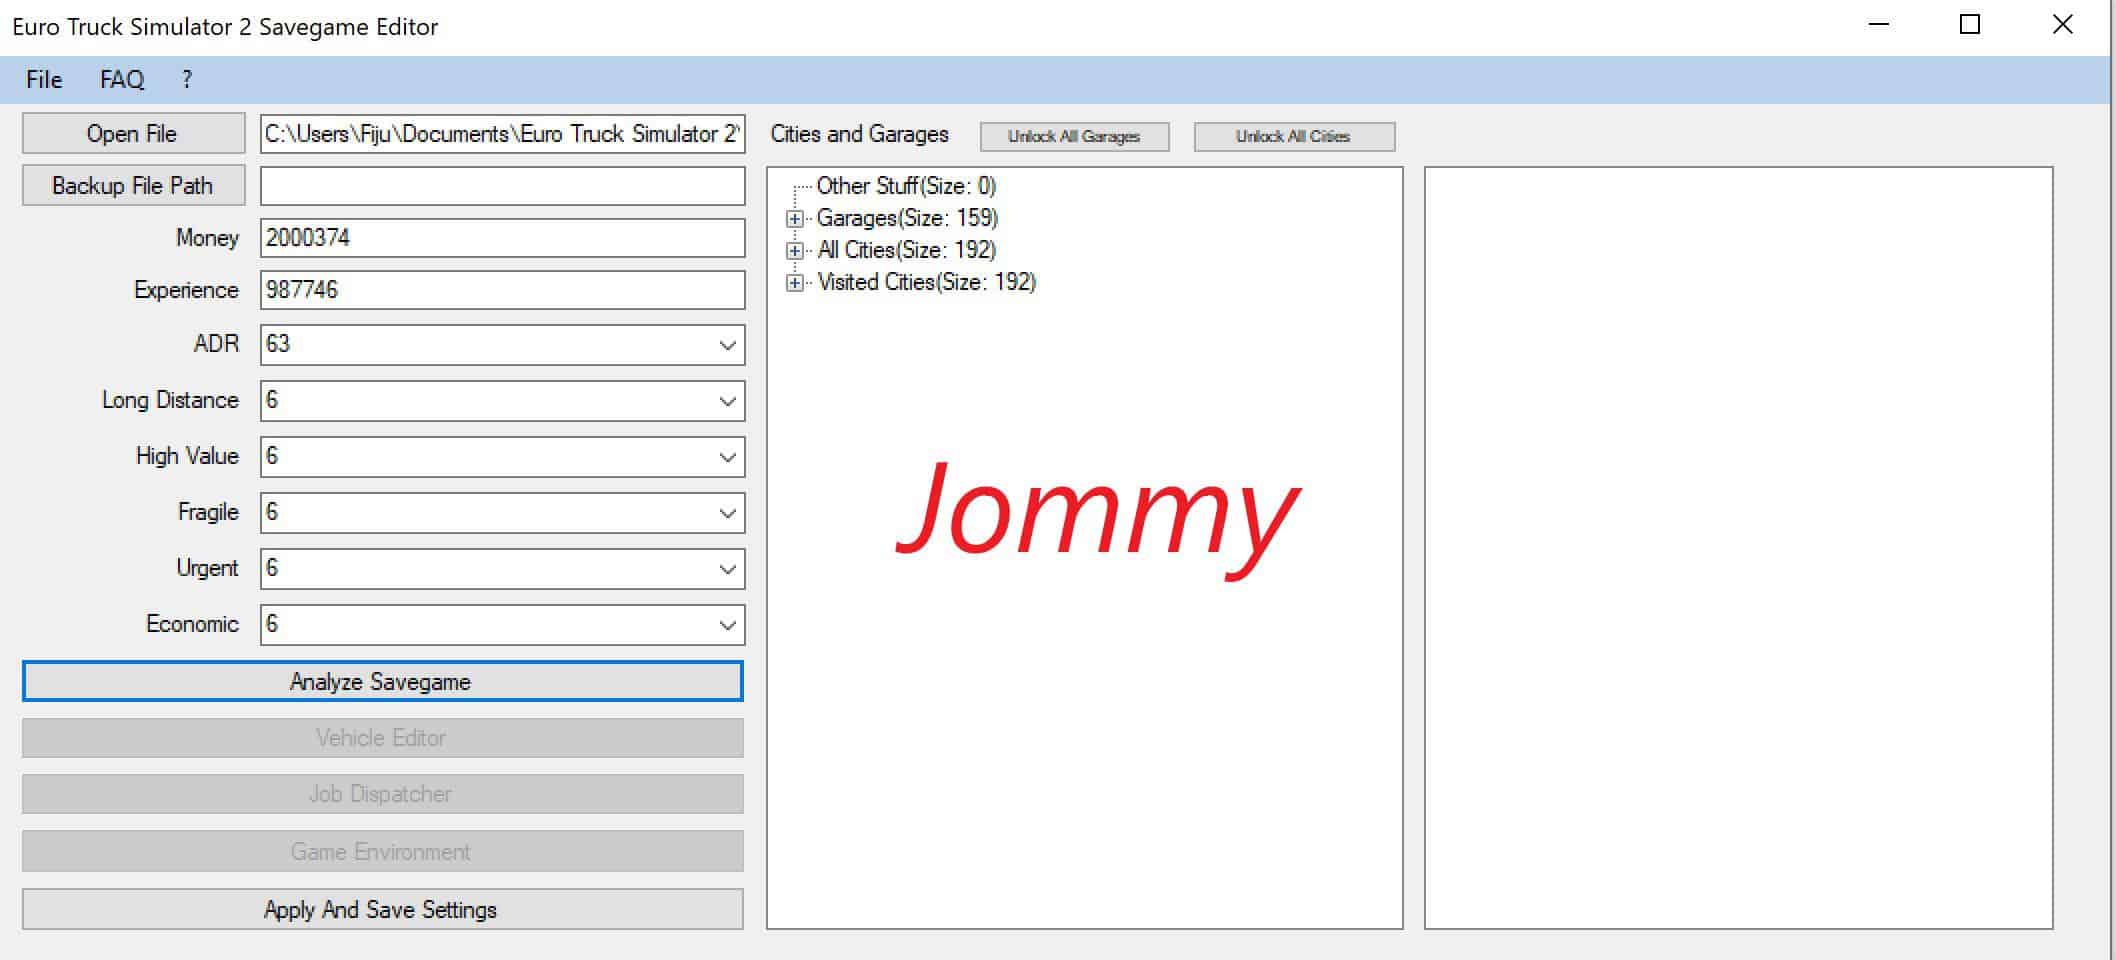Select the Other Stuff tree item
2116x960 pixels.
[905, 186]
